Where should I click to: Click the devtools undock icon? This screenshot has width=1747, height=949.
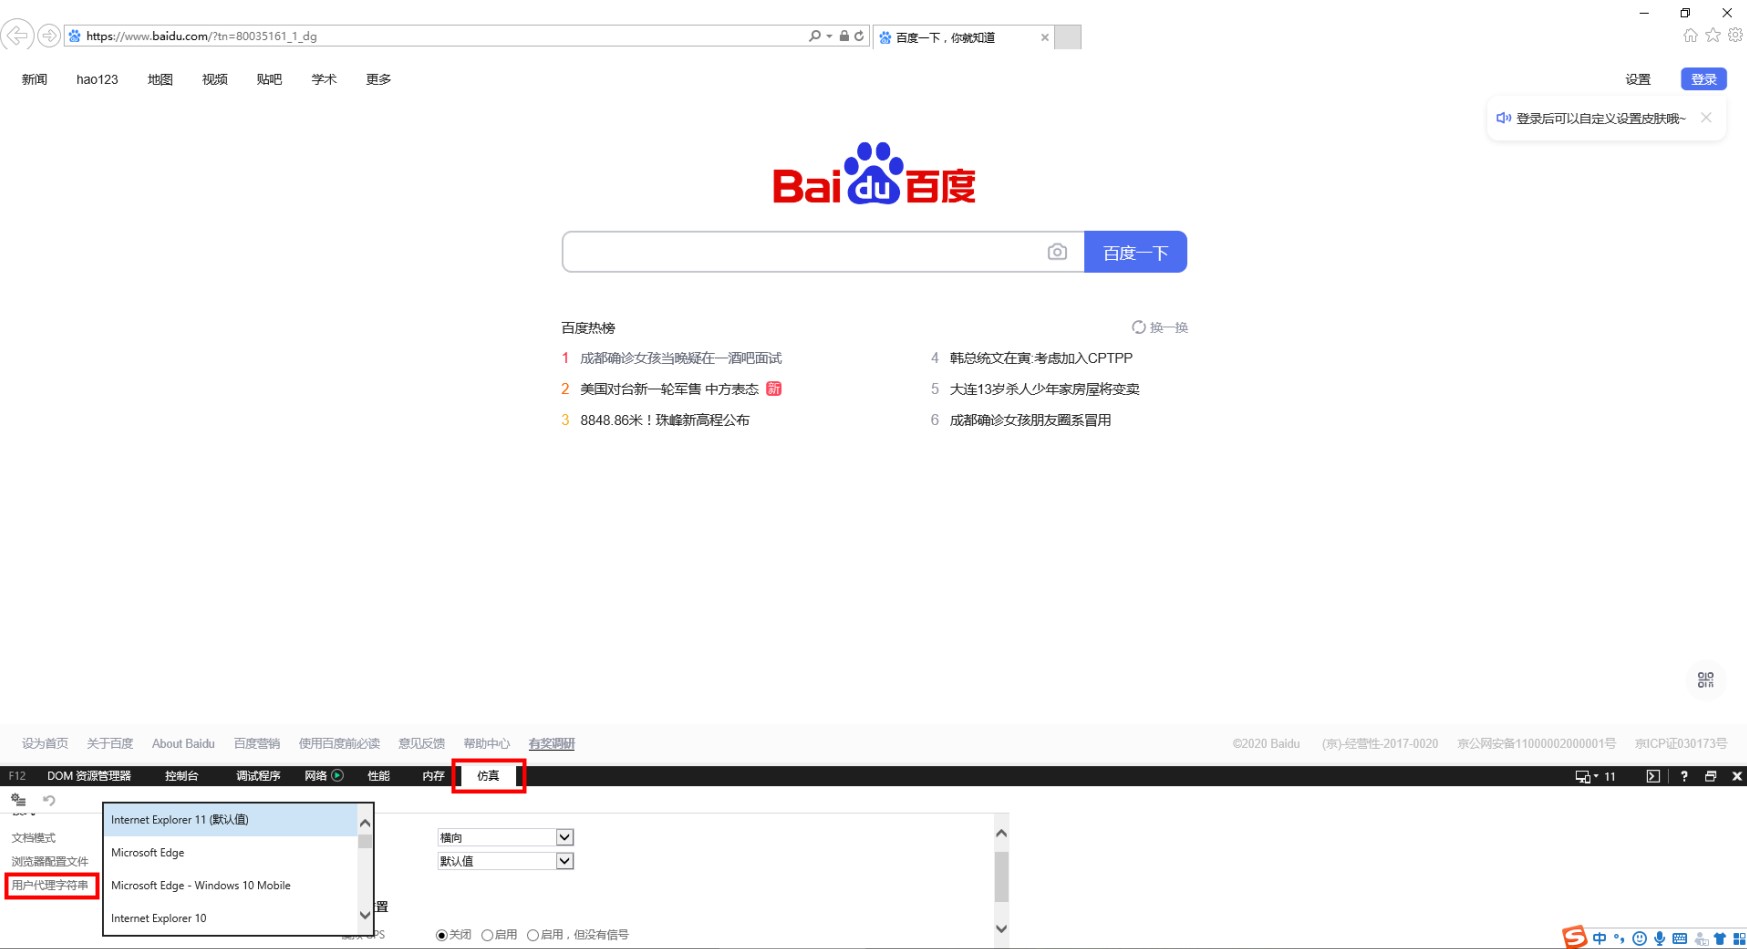[x=1711, y=776]
